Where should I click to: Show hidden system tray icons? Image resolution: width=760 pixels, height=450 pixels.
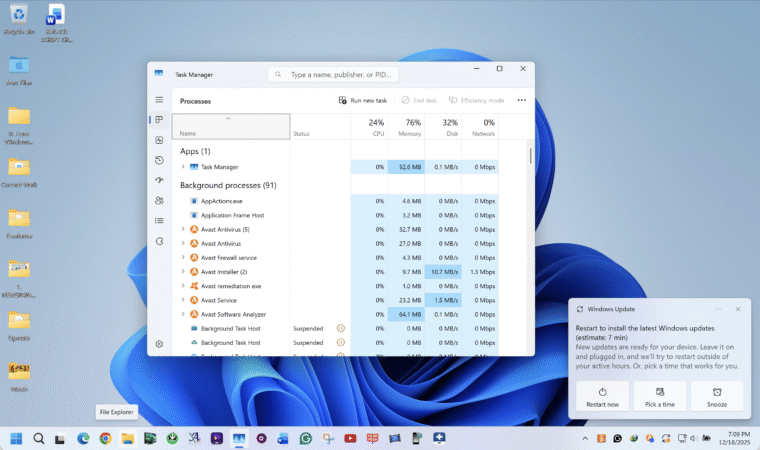click(x=585, y=438)
